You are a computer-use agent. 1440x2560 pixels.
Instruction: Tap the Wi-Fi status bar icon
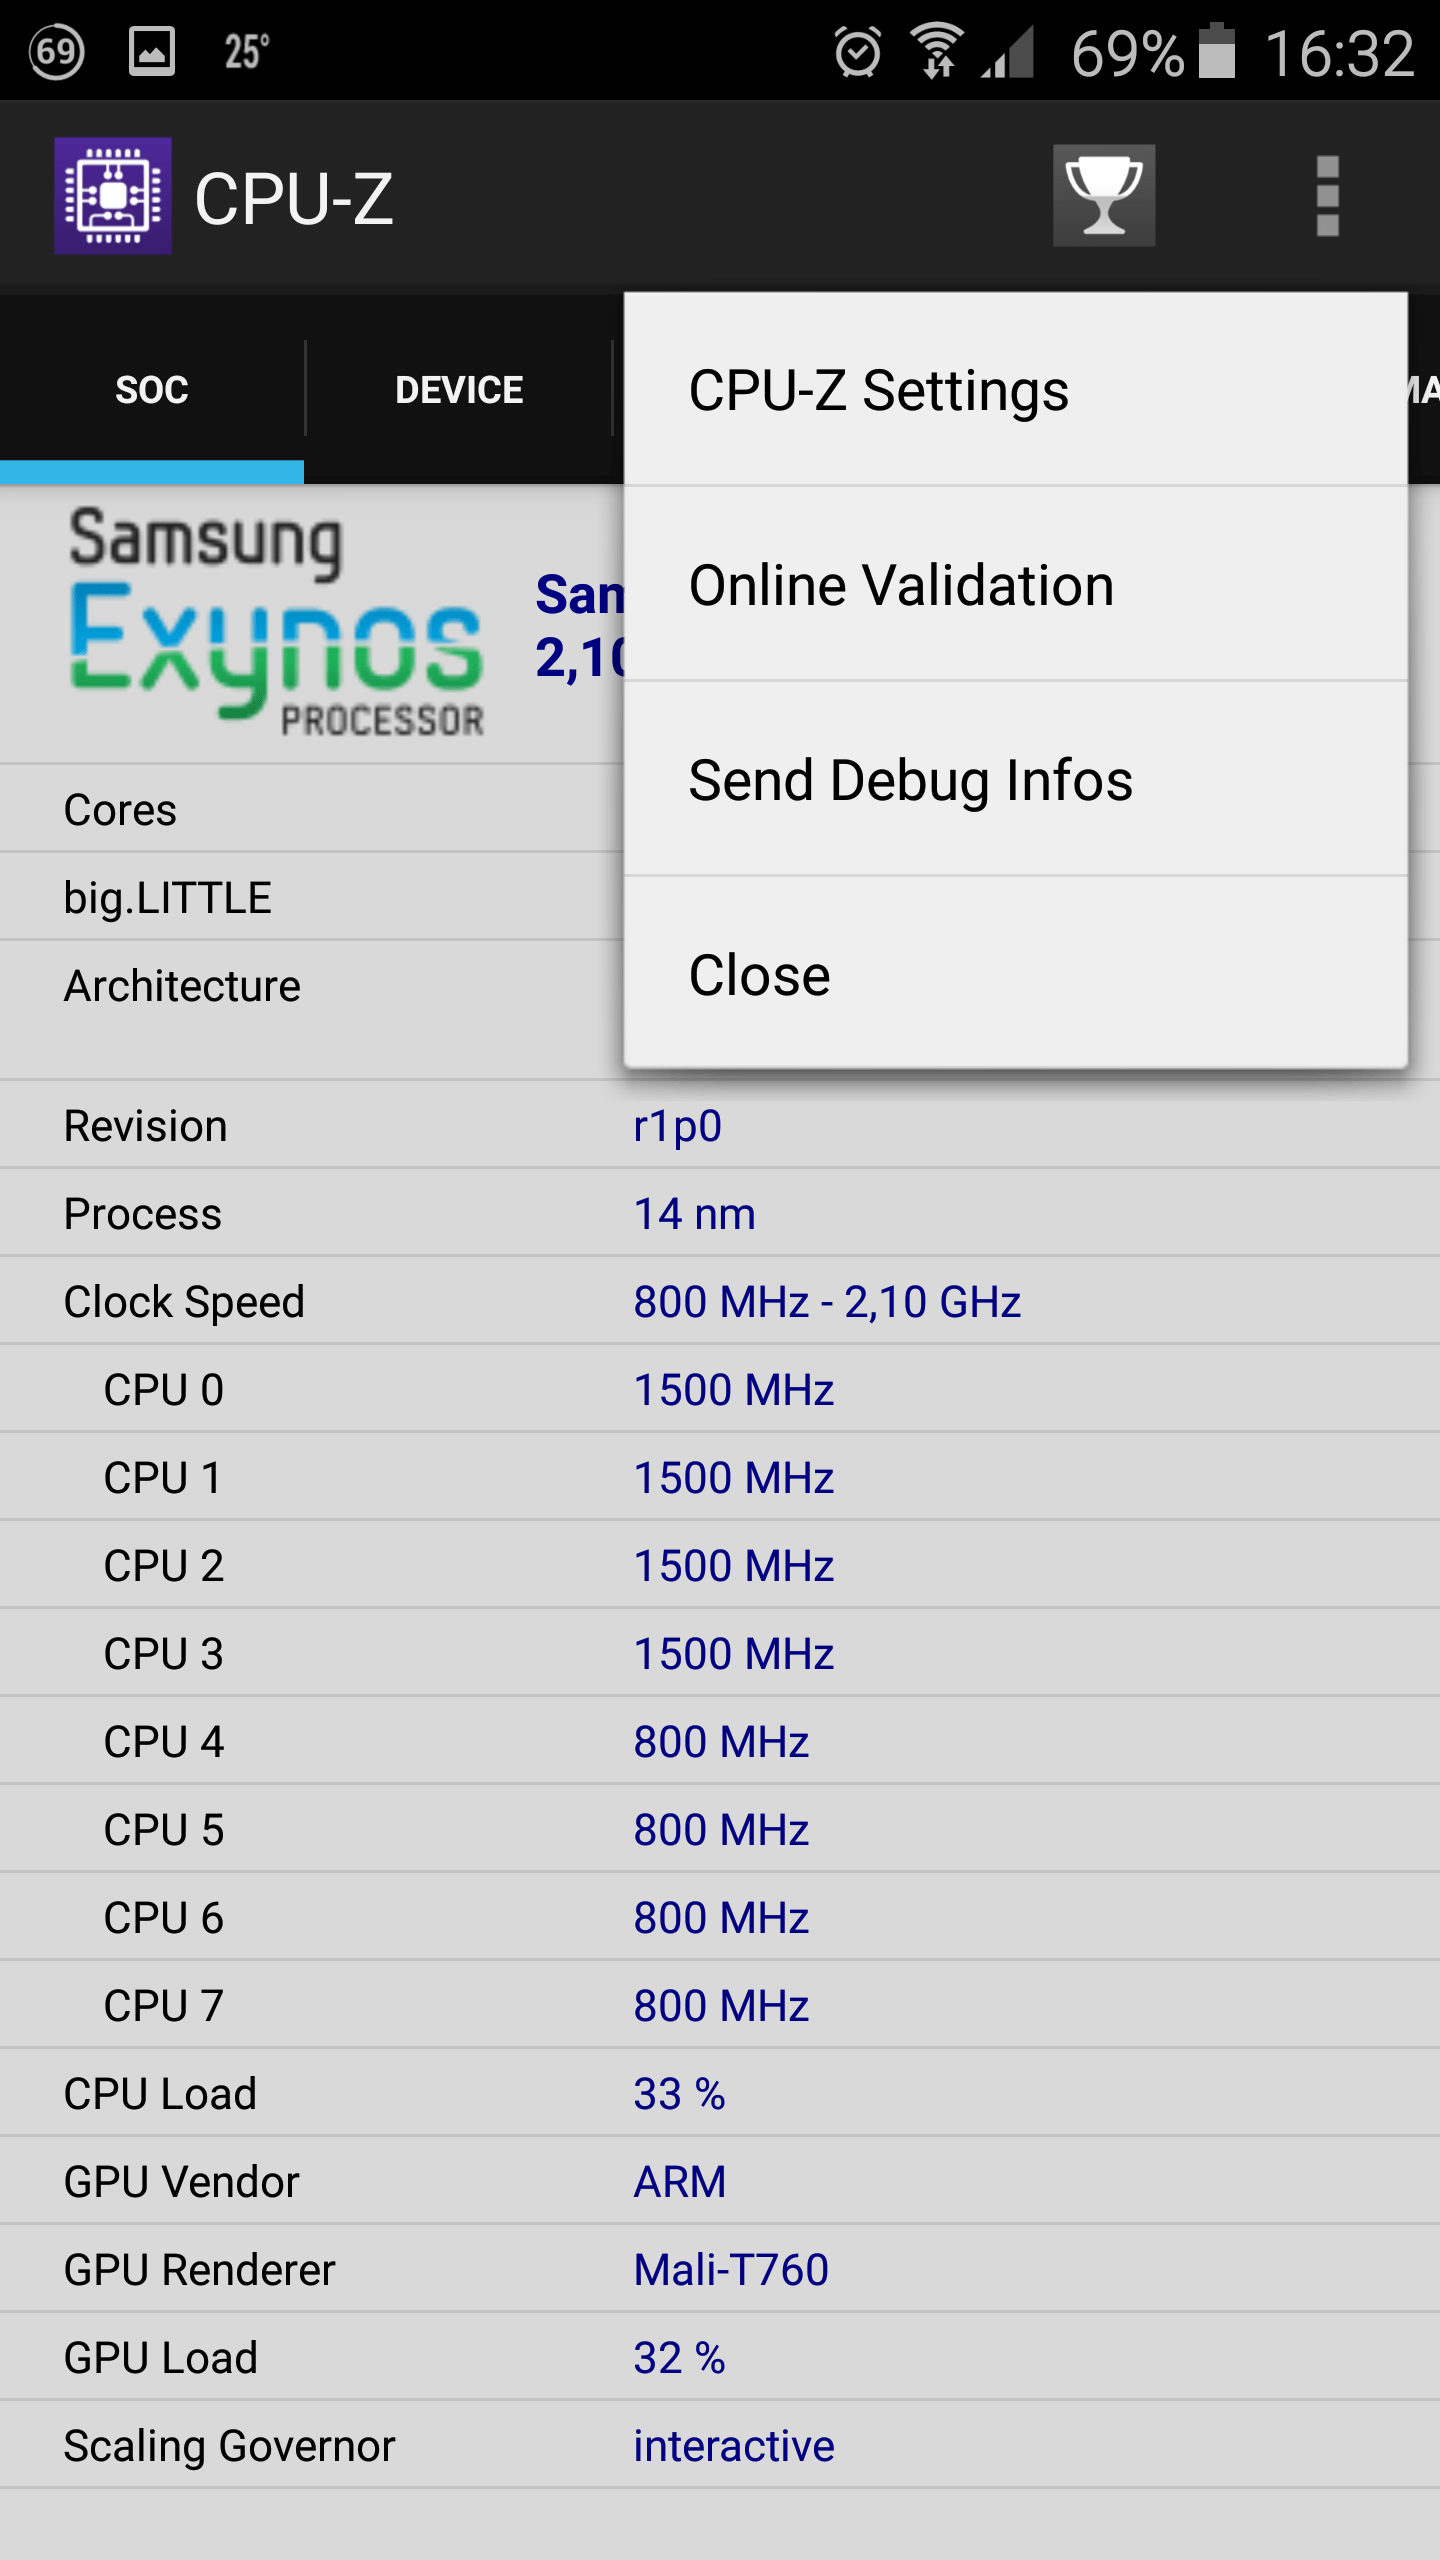936,52
